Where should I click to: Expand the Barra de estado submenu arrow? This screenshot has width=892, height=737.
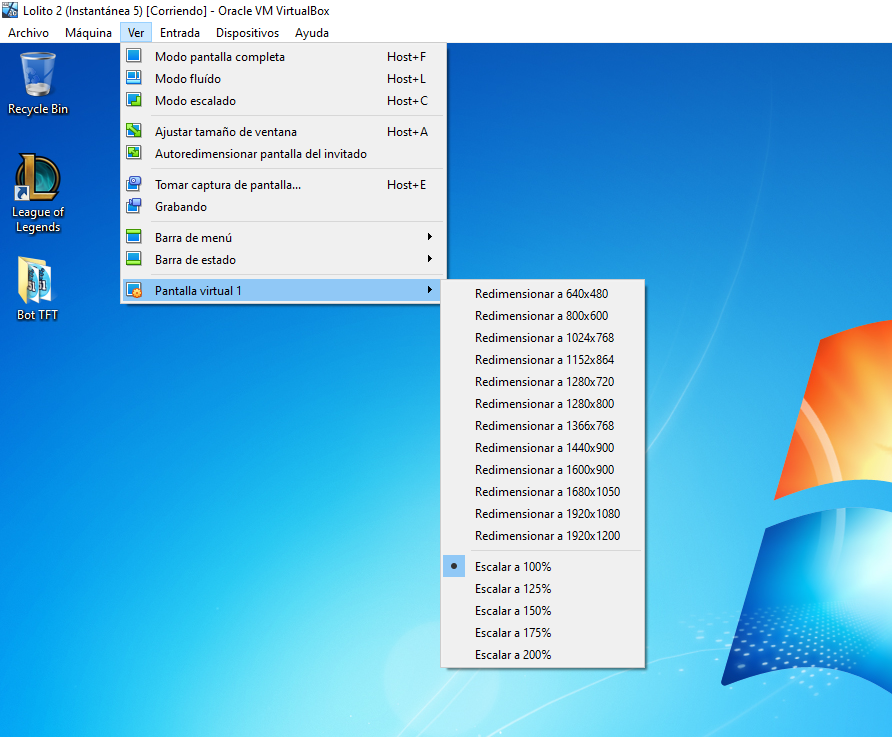point(430,260)
